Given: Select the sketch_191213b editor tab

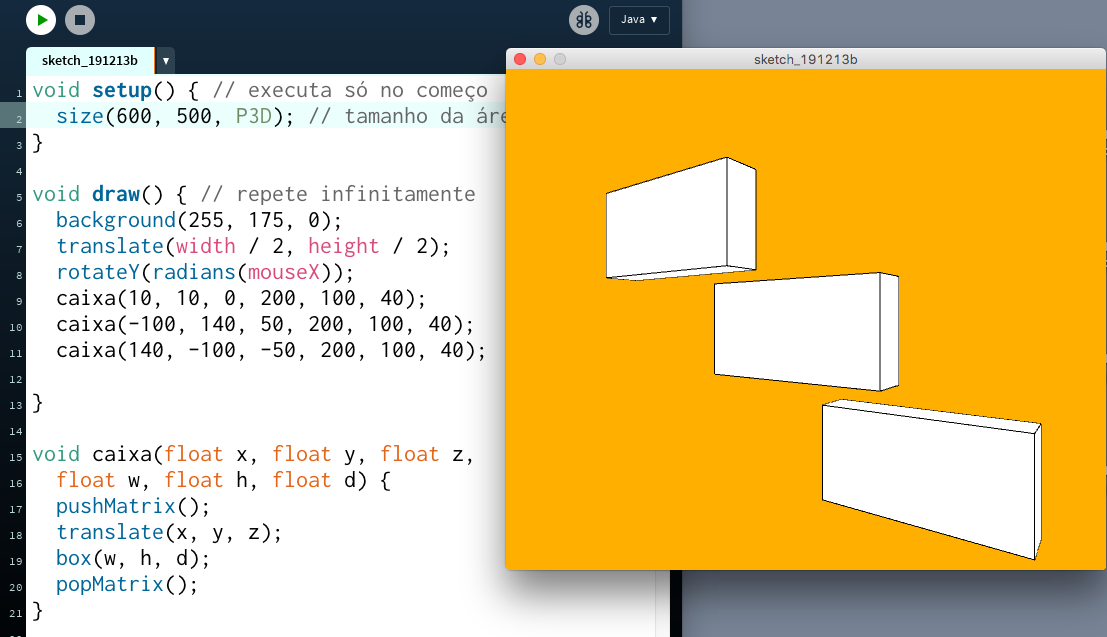Looking at the screenshot, I should (x=90, y=60).
